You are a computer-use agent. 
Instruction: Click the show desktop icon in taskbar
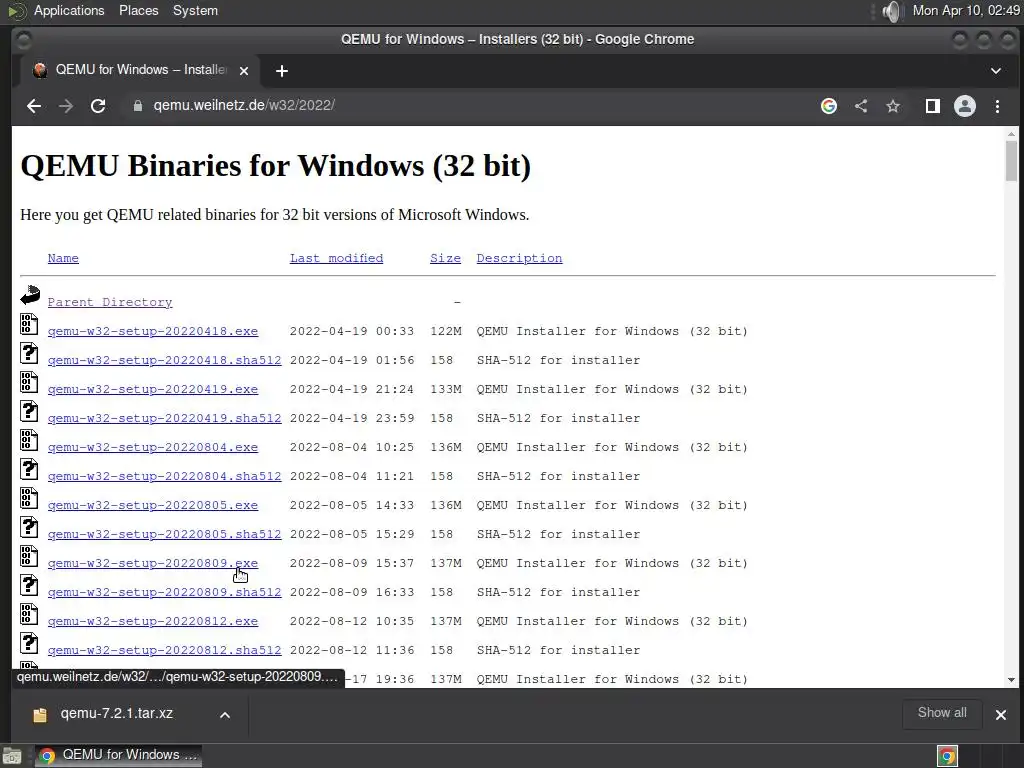12,756
